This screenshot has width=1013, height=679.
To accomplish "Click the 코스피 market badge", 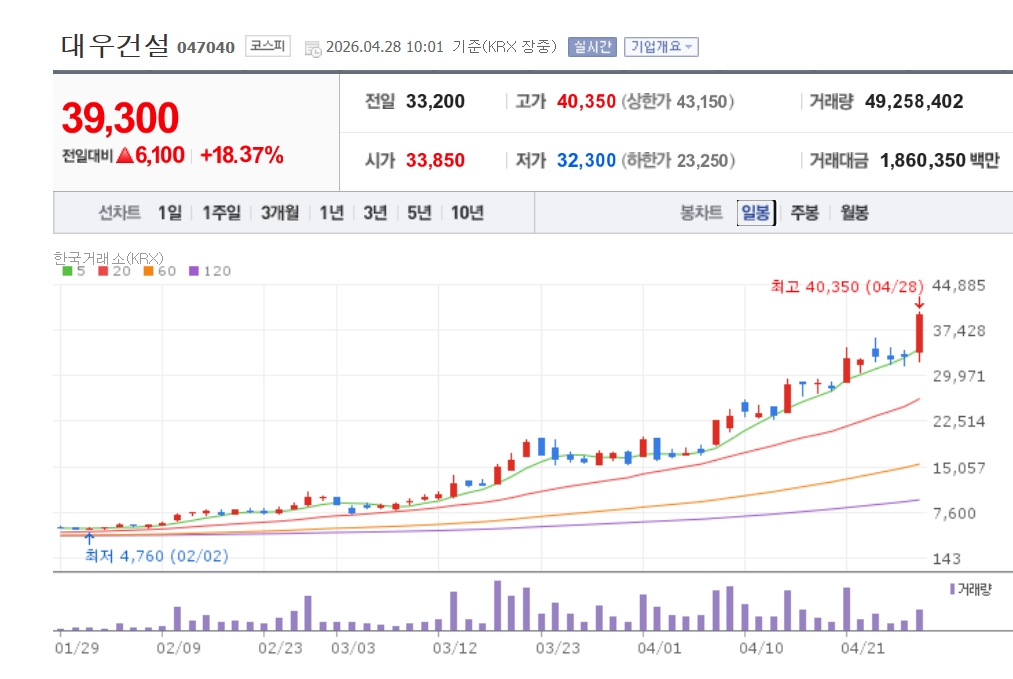I will point(267,46).
